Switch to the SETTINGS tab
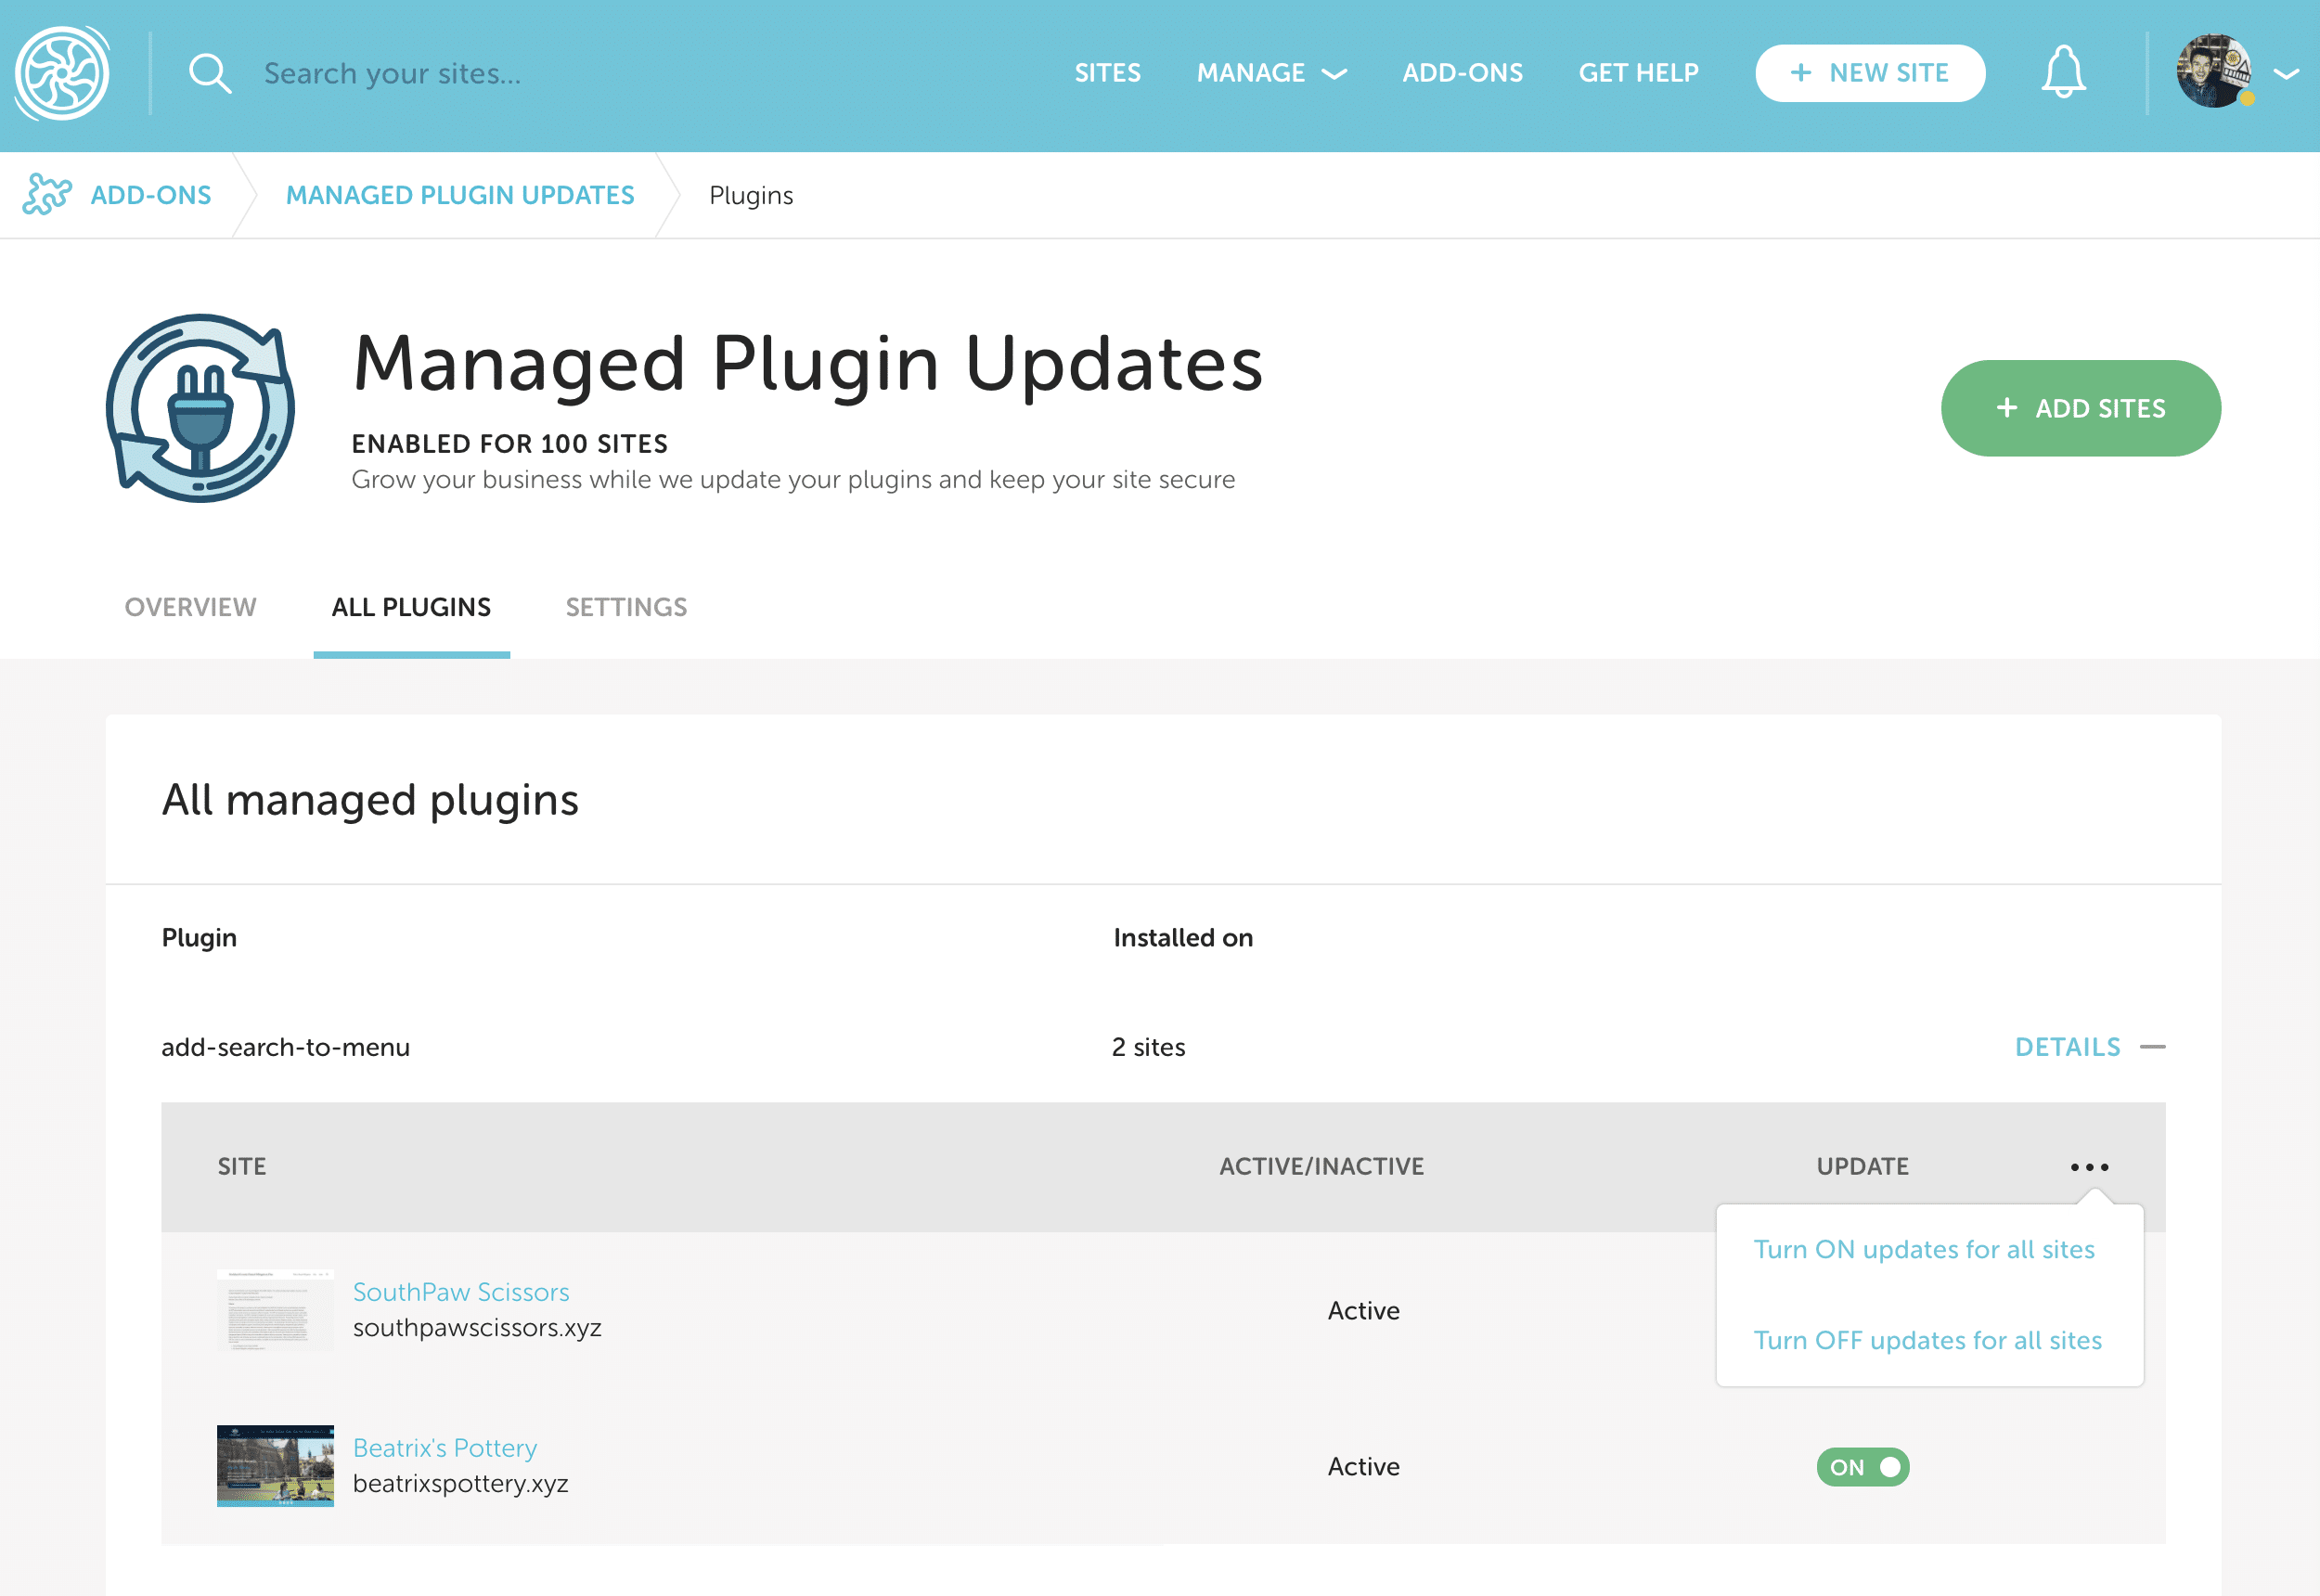 click(x=626, y=607)
